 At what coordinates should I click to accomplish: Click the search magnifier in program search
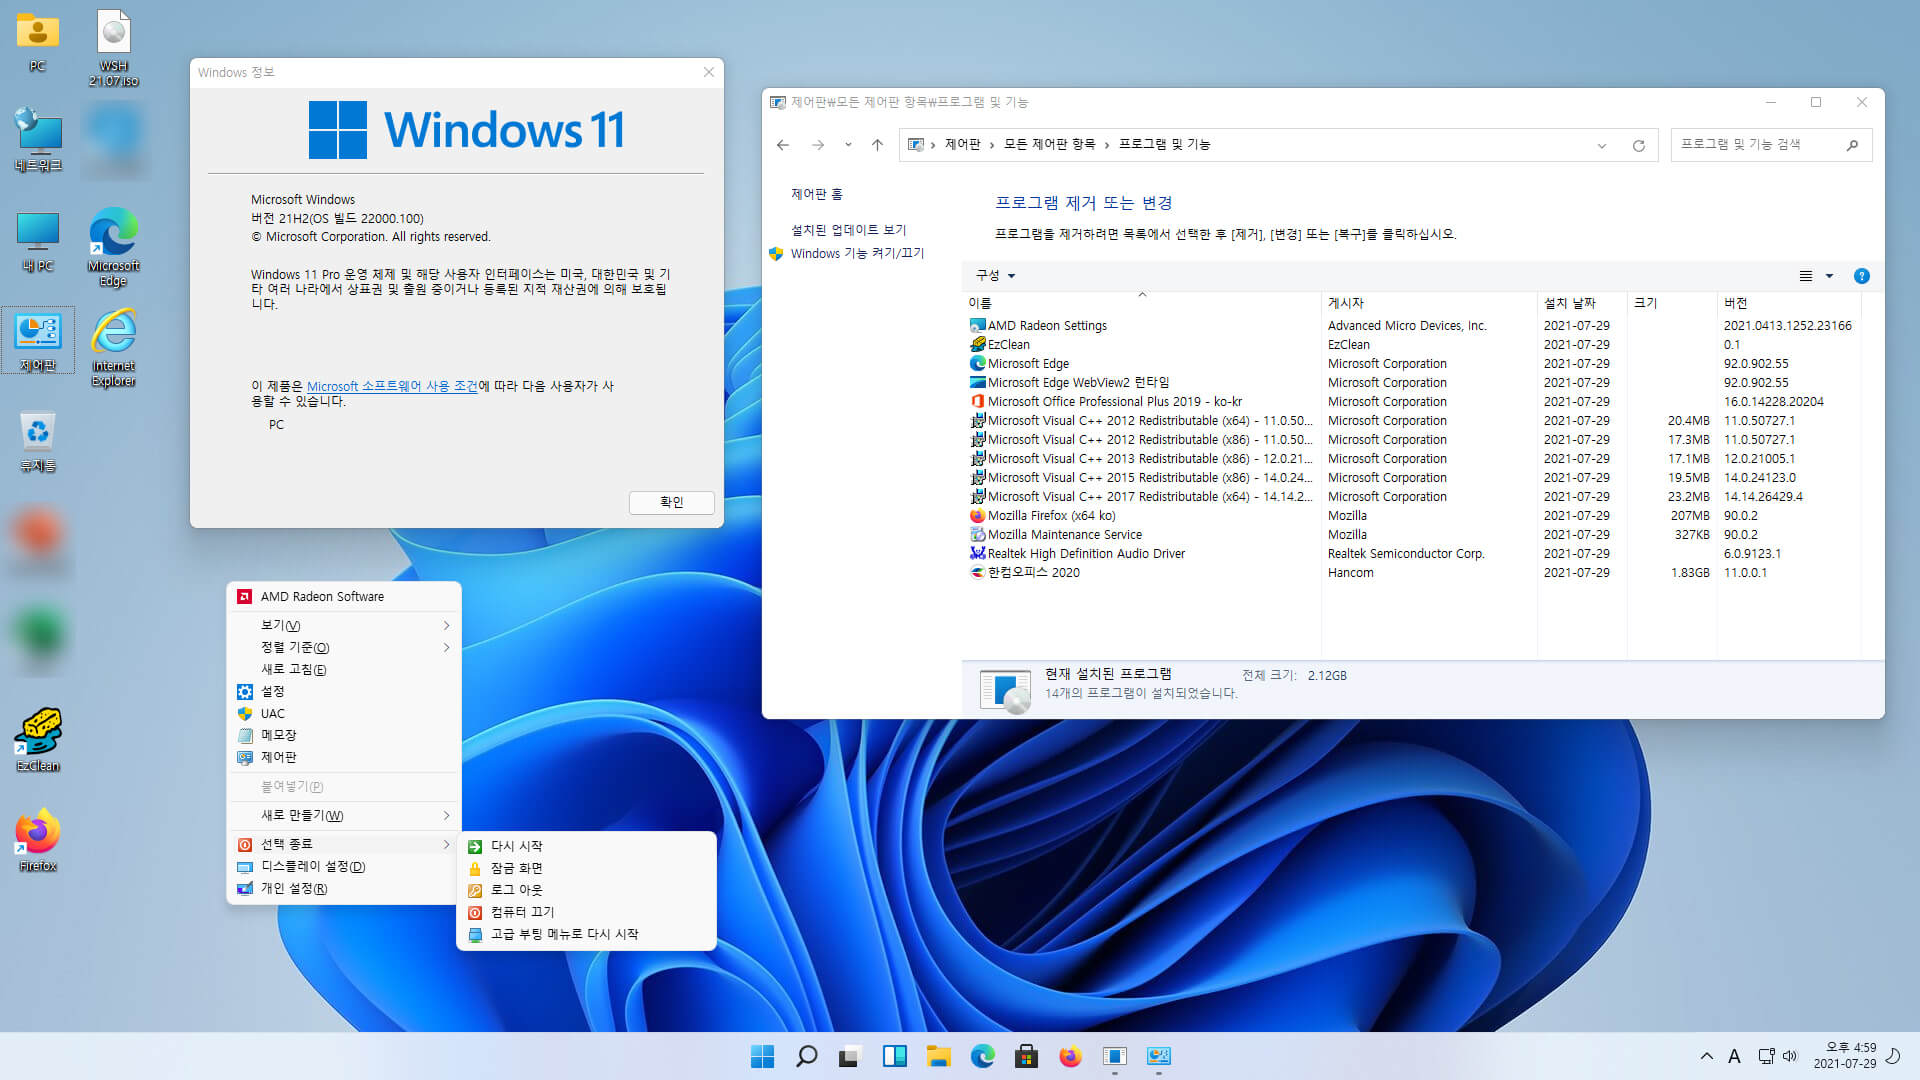[1852, 145]
